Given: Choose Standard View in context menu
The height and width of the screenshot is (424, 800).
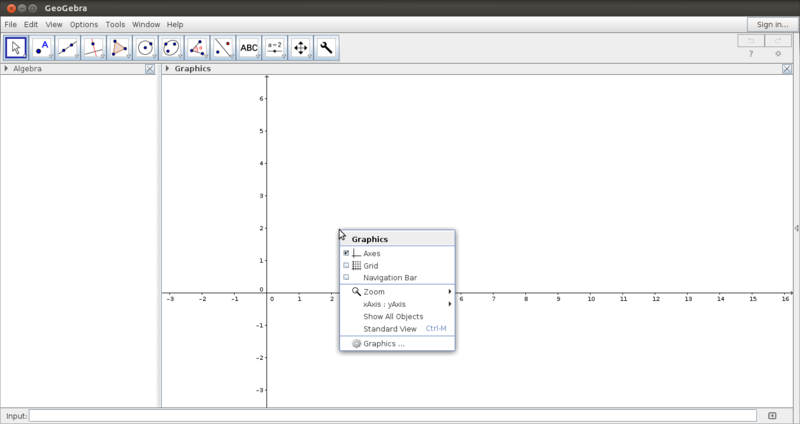Looking at the screenshot, I should [397, 329].
